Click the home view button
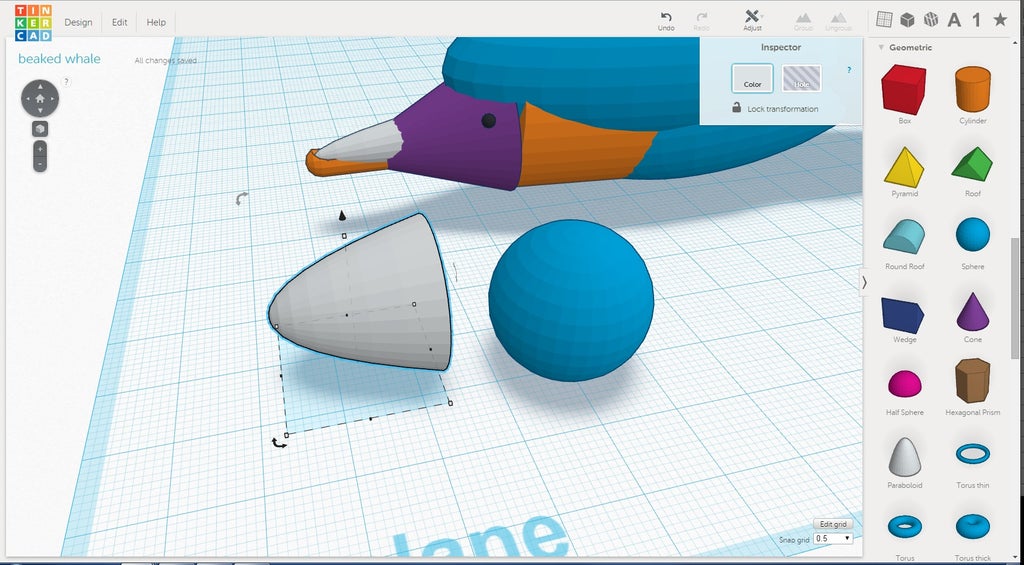Screen dimensions: 1024x565 click(40, 99)
